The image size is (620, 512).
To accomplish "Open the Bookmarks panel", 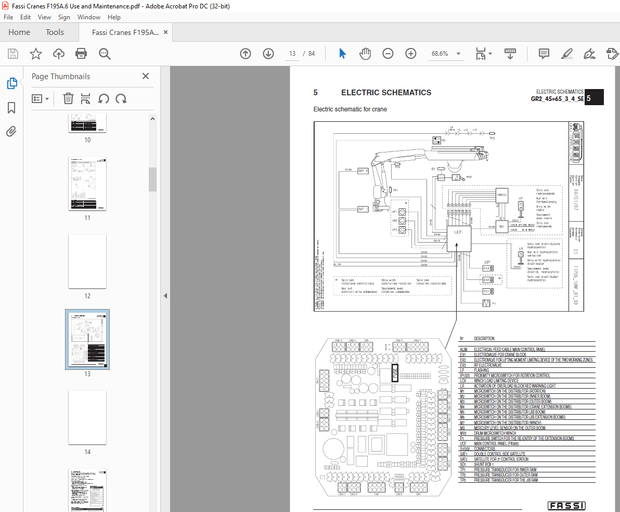I will (11, 108).
